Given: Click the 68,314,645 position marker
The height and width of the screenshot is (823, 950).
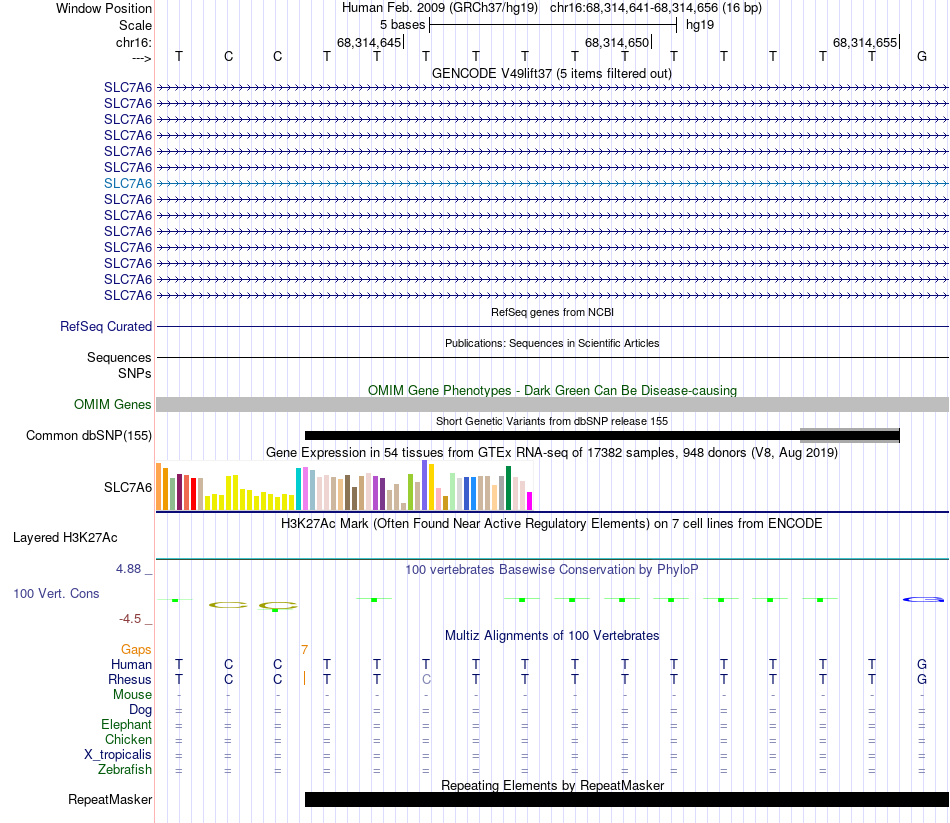Looking at the screenshot, I should click(x=369, y=42).
